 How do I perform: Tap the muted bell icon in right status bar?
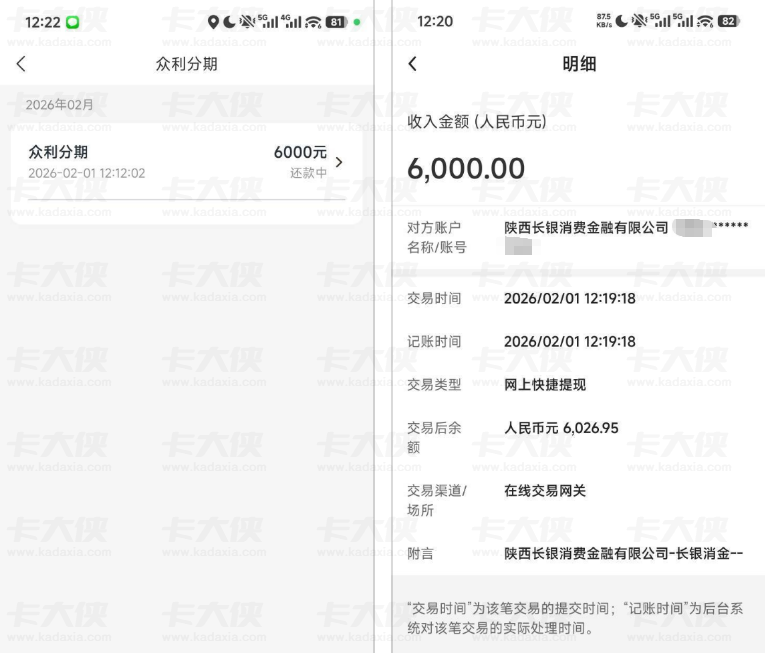click(x=639, y=21)
